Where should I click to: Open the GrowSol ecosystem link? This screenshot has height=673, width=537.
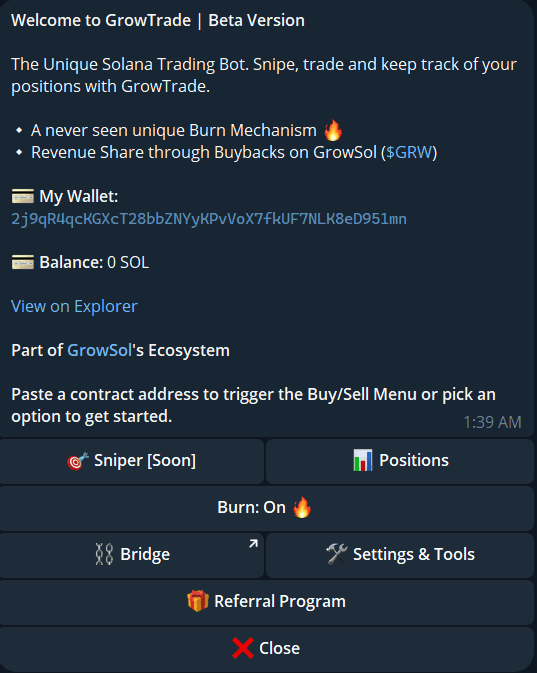[99, 350]
